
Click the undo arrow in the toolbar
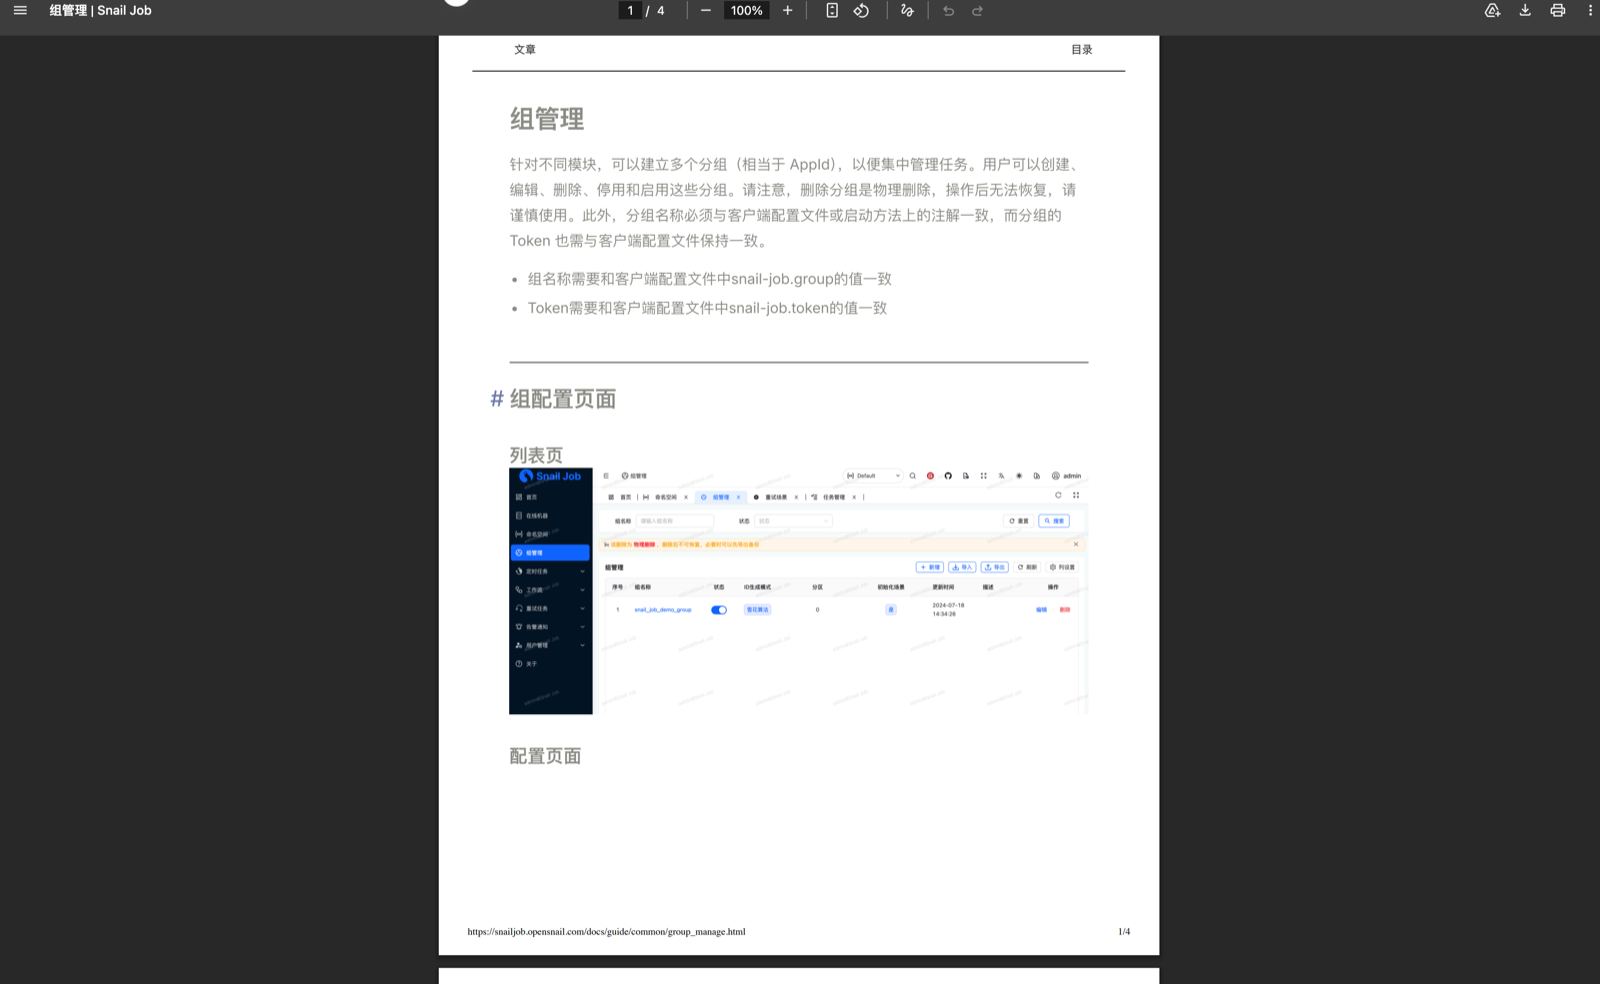[948, 11]
